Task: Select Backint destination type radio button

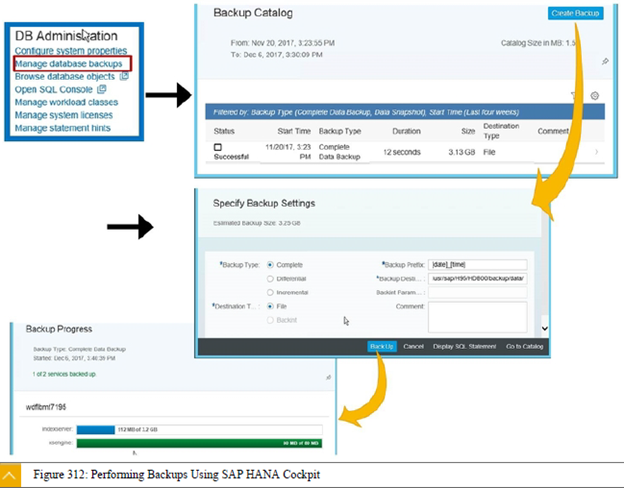Action: click(270, 320)
